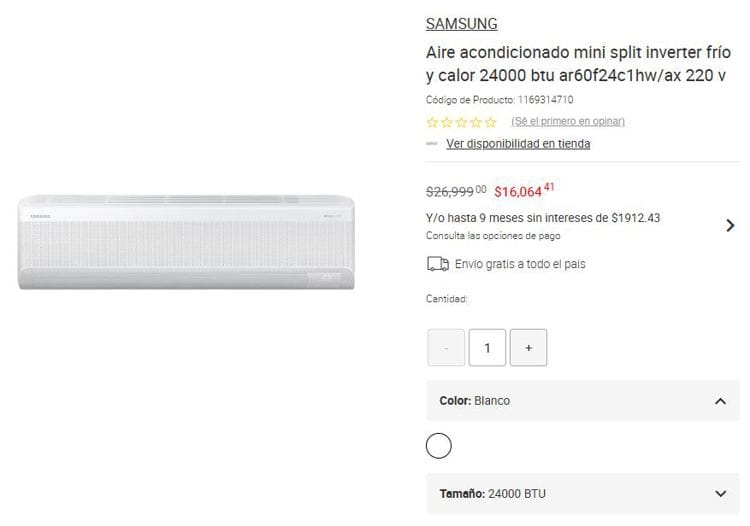The height and width of the screenshot is (526, 750).
Task: Click the quantity input field
Action: [x=487, y=348]
